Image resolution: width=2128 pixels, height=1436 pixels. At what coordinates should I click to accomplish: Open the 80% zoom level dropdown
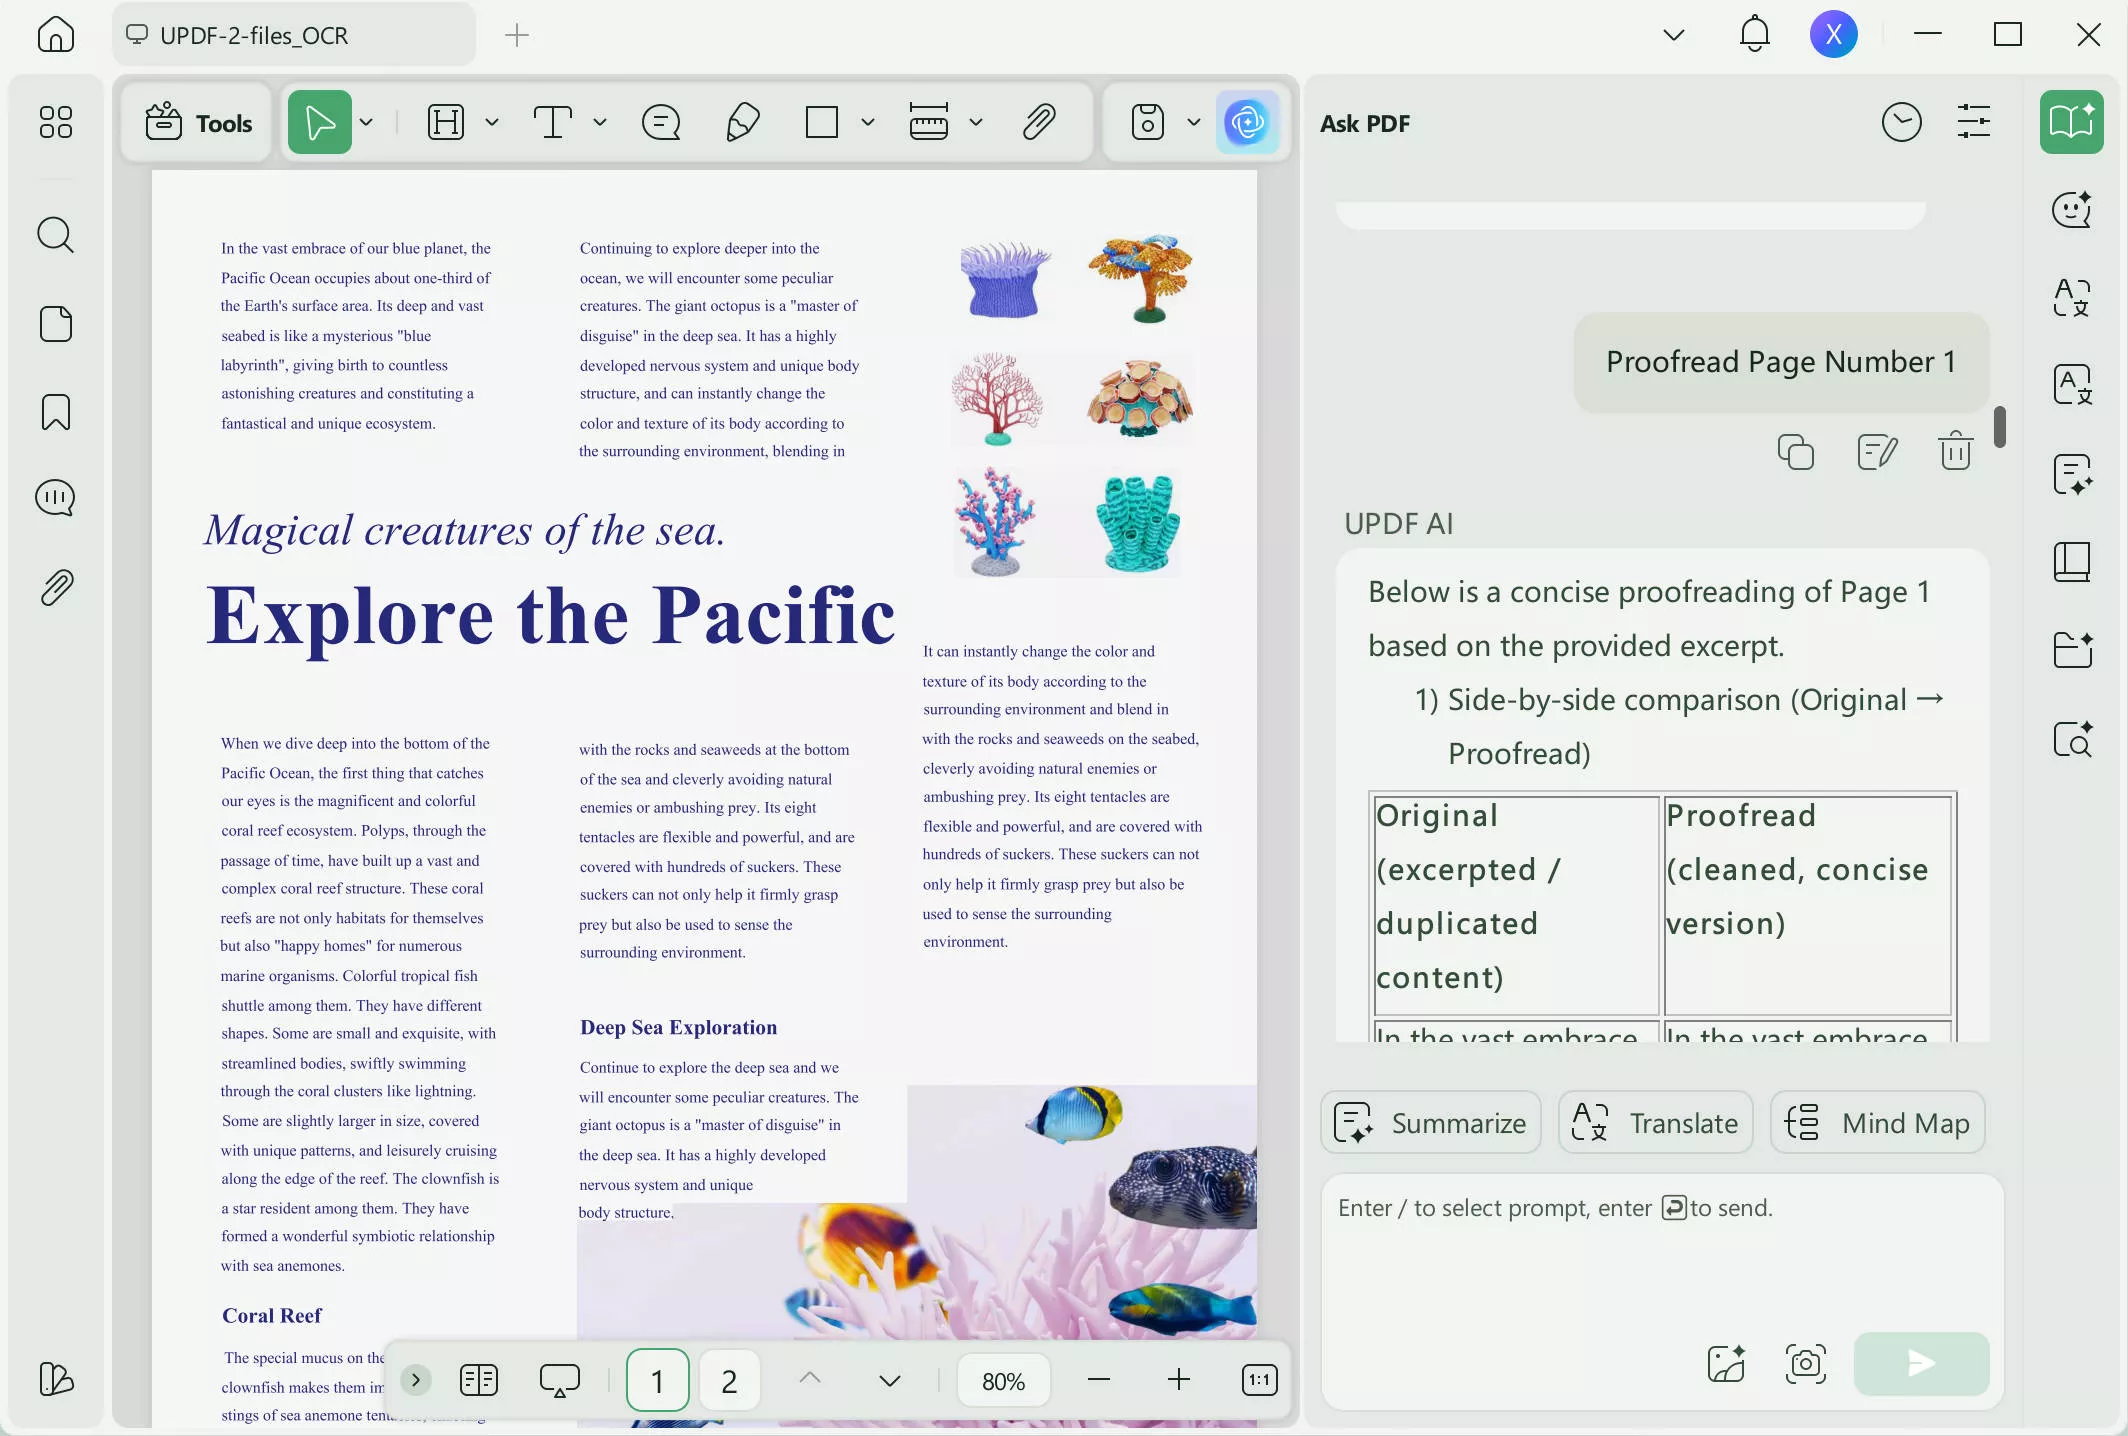click(x=1003, y=1380)
